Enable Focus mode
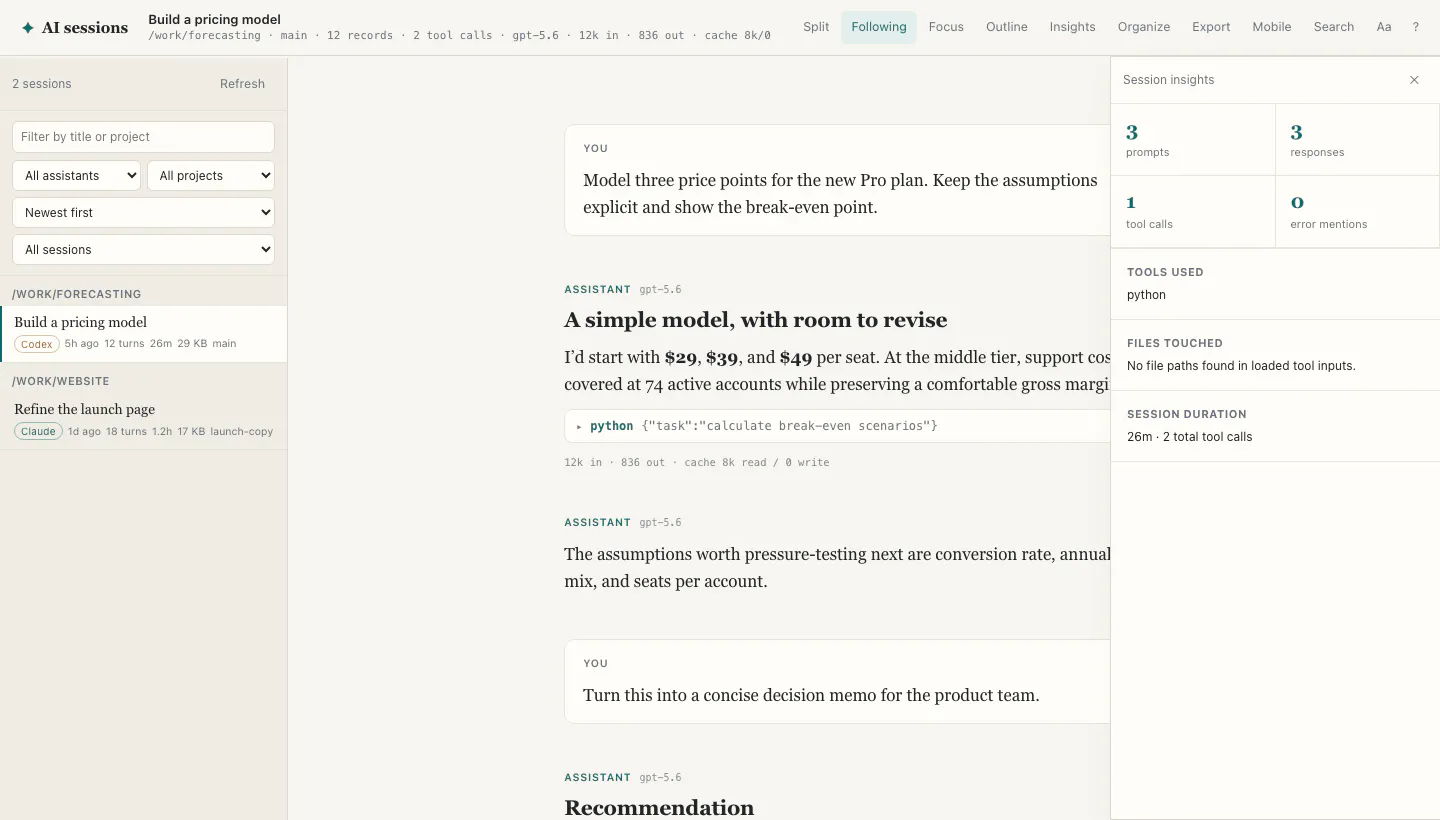The image size is (1440, 820). [x=946, y=27]
